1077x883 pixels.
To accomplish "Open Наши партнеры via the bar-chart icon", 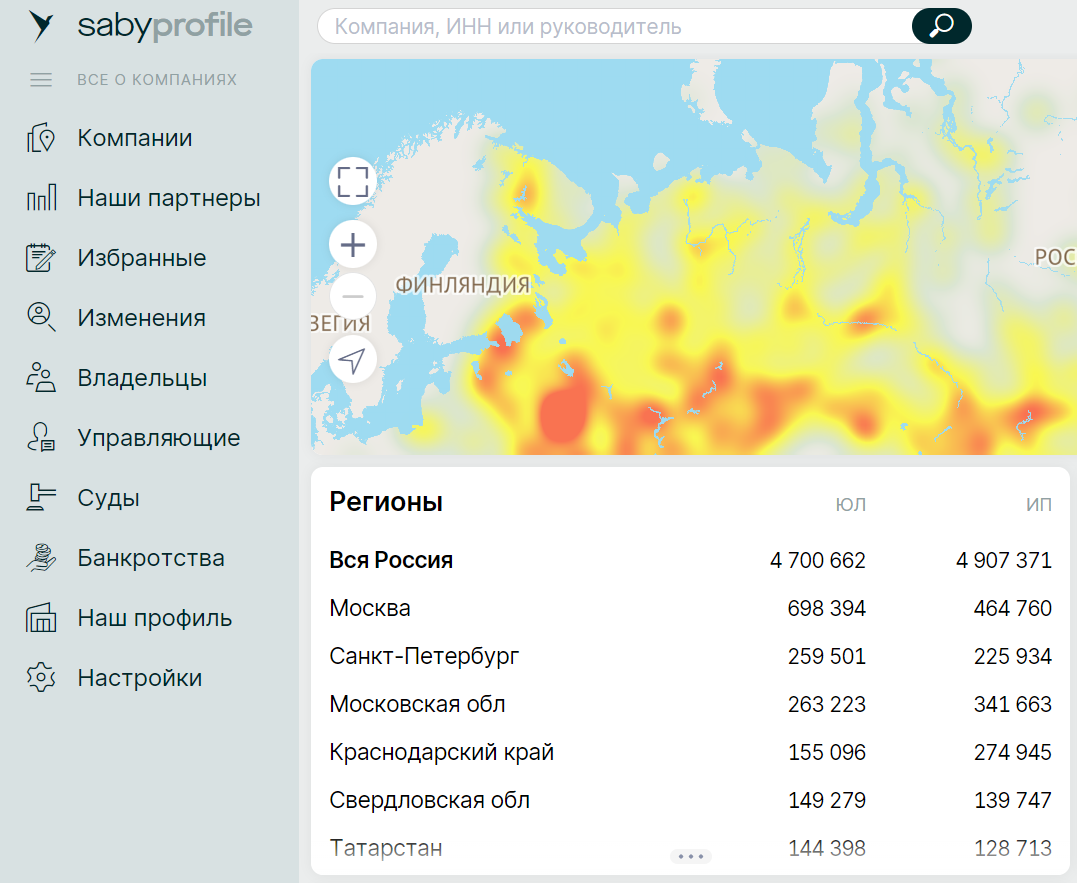I will click(40, 197).
